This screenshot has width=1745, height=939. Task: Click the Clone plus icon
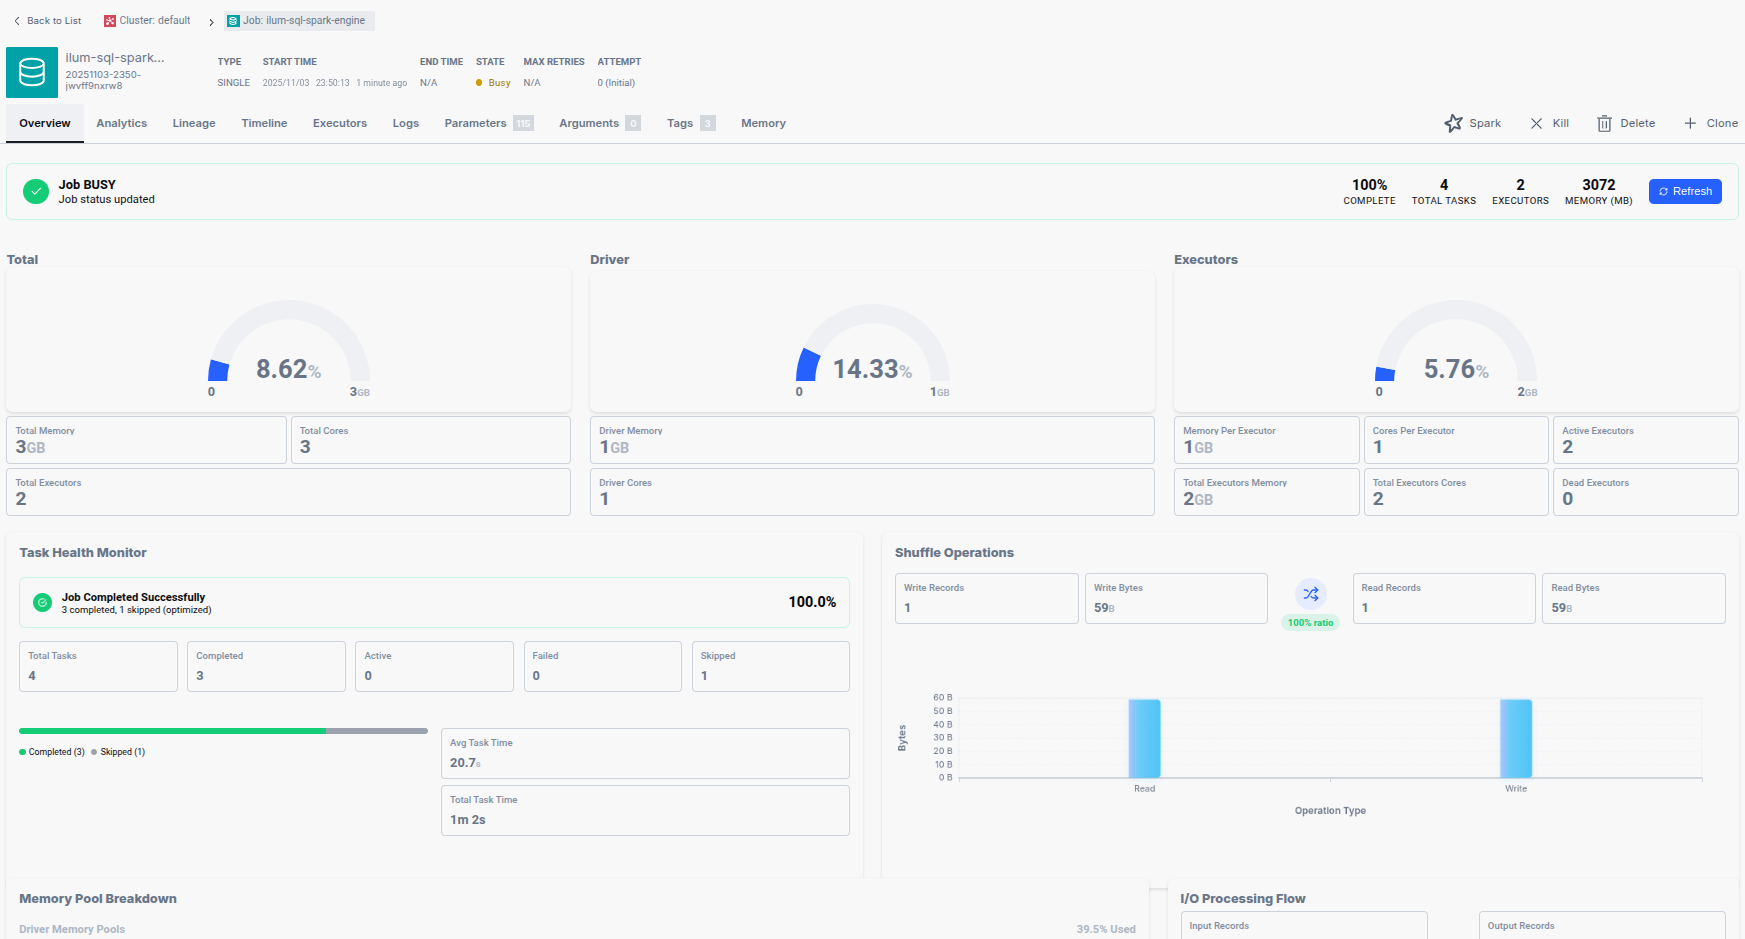pos(1690,123)
